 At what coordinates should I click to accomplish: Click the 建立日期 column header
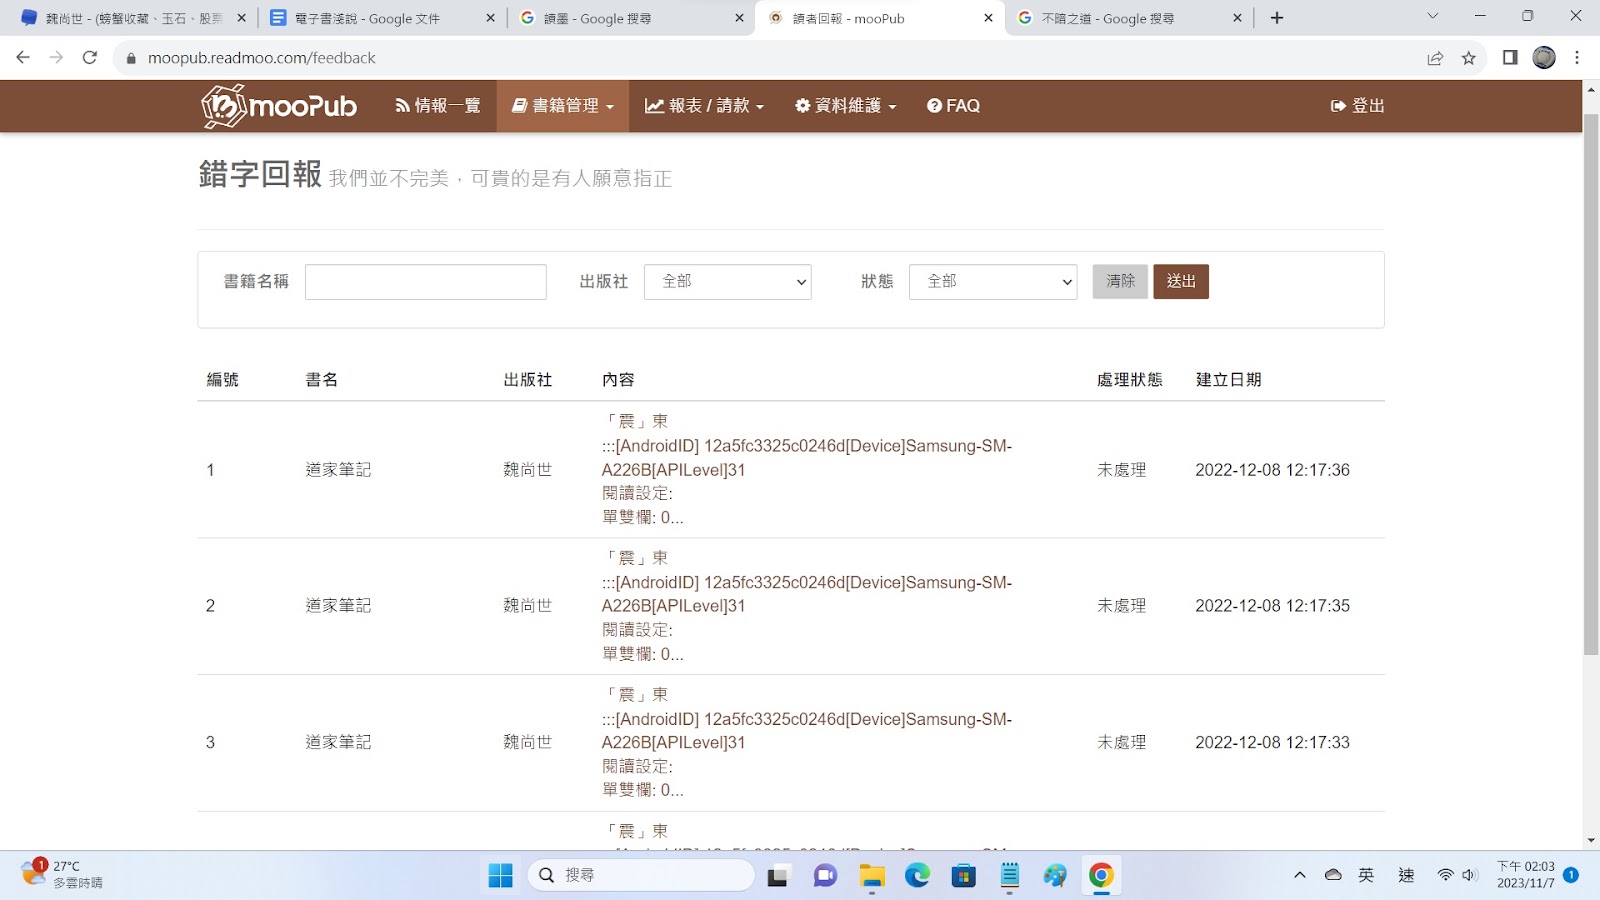(1229, 380)
